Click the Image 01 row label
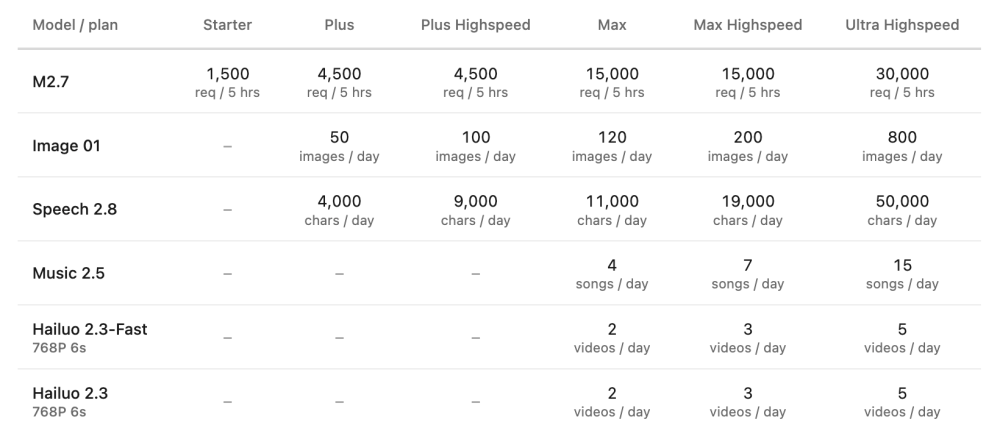This screenshot has width=1000, height=439. pyautogui.click(x=66, y=146)
